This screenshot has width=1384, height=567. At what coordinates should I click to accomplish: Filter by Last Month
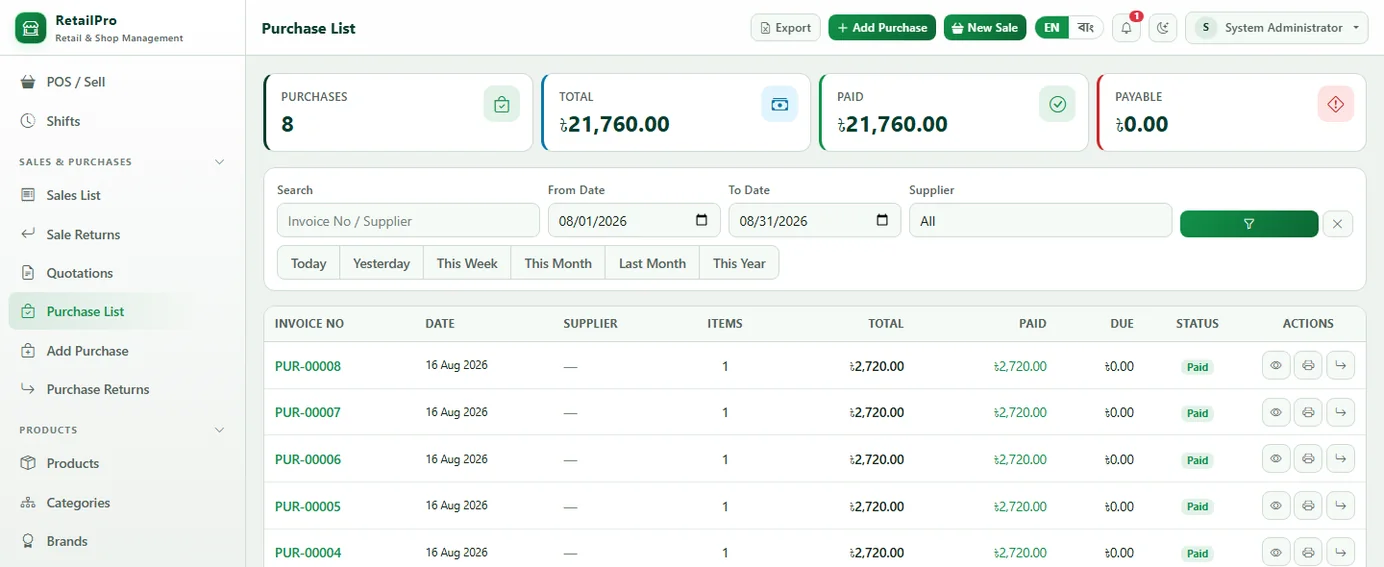pos(652,263)
